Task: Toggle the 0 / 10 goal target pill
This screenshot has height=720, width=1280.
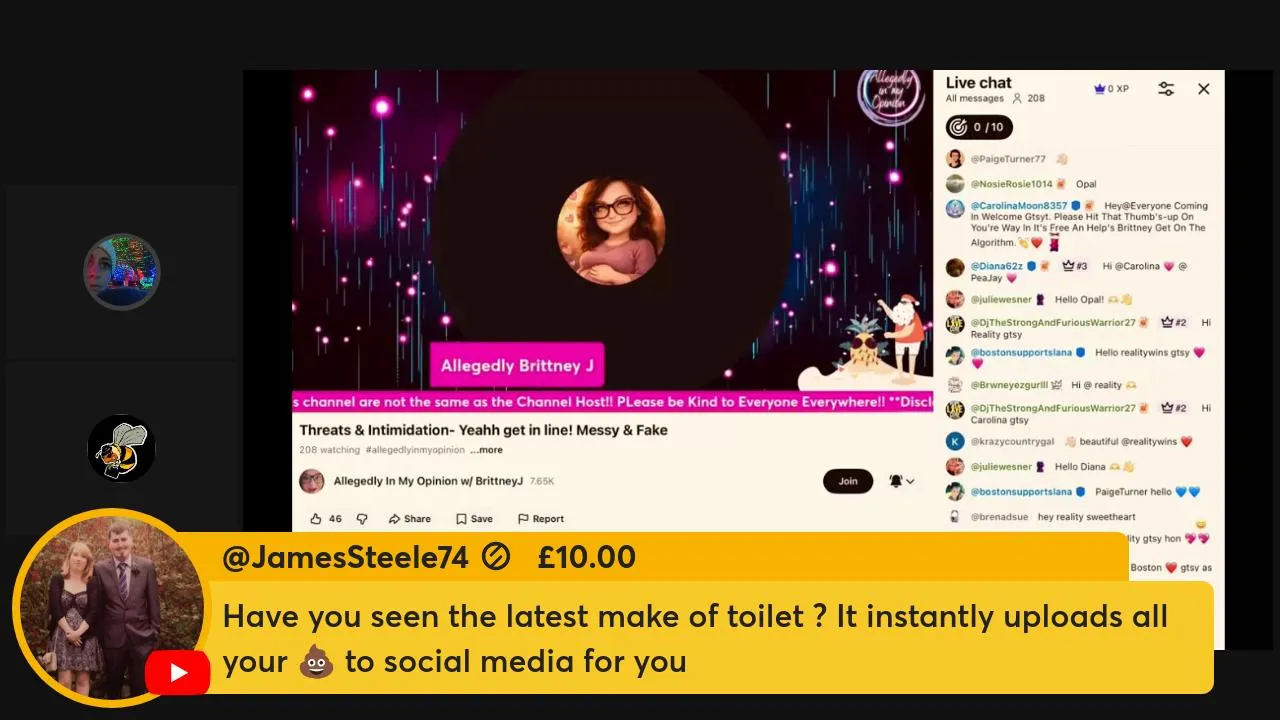Action: coord(979,127)
